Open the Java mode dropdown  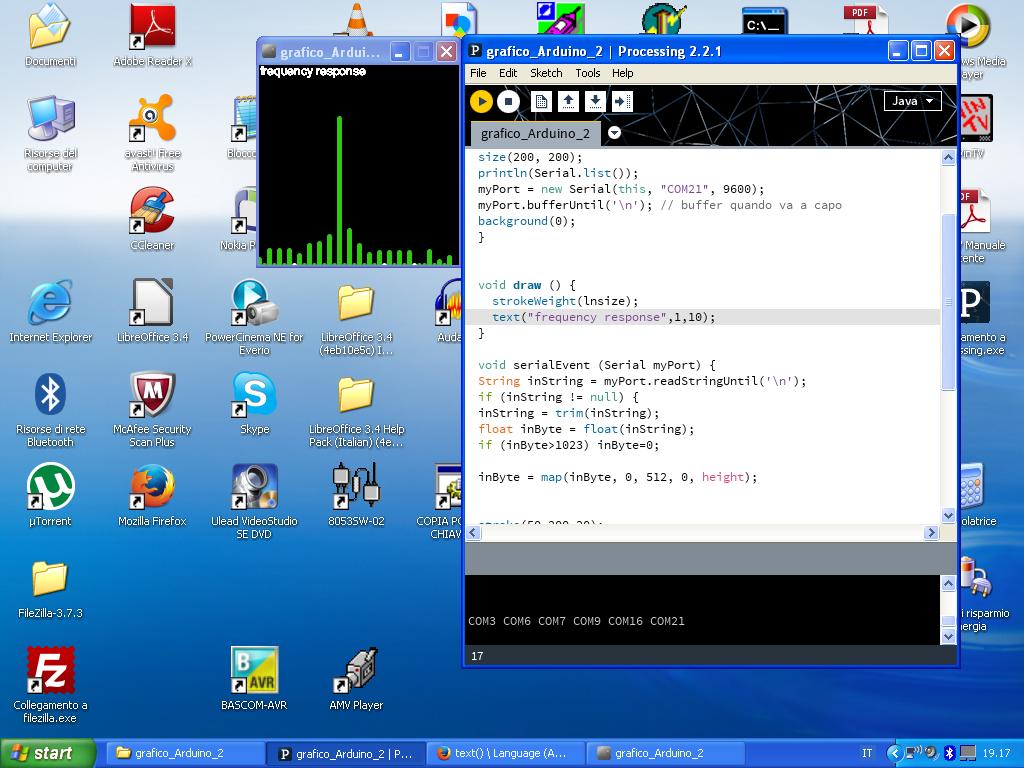[x=912, y=101]
